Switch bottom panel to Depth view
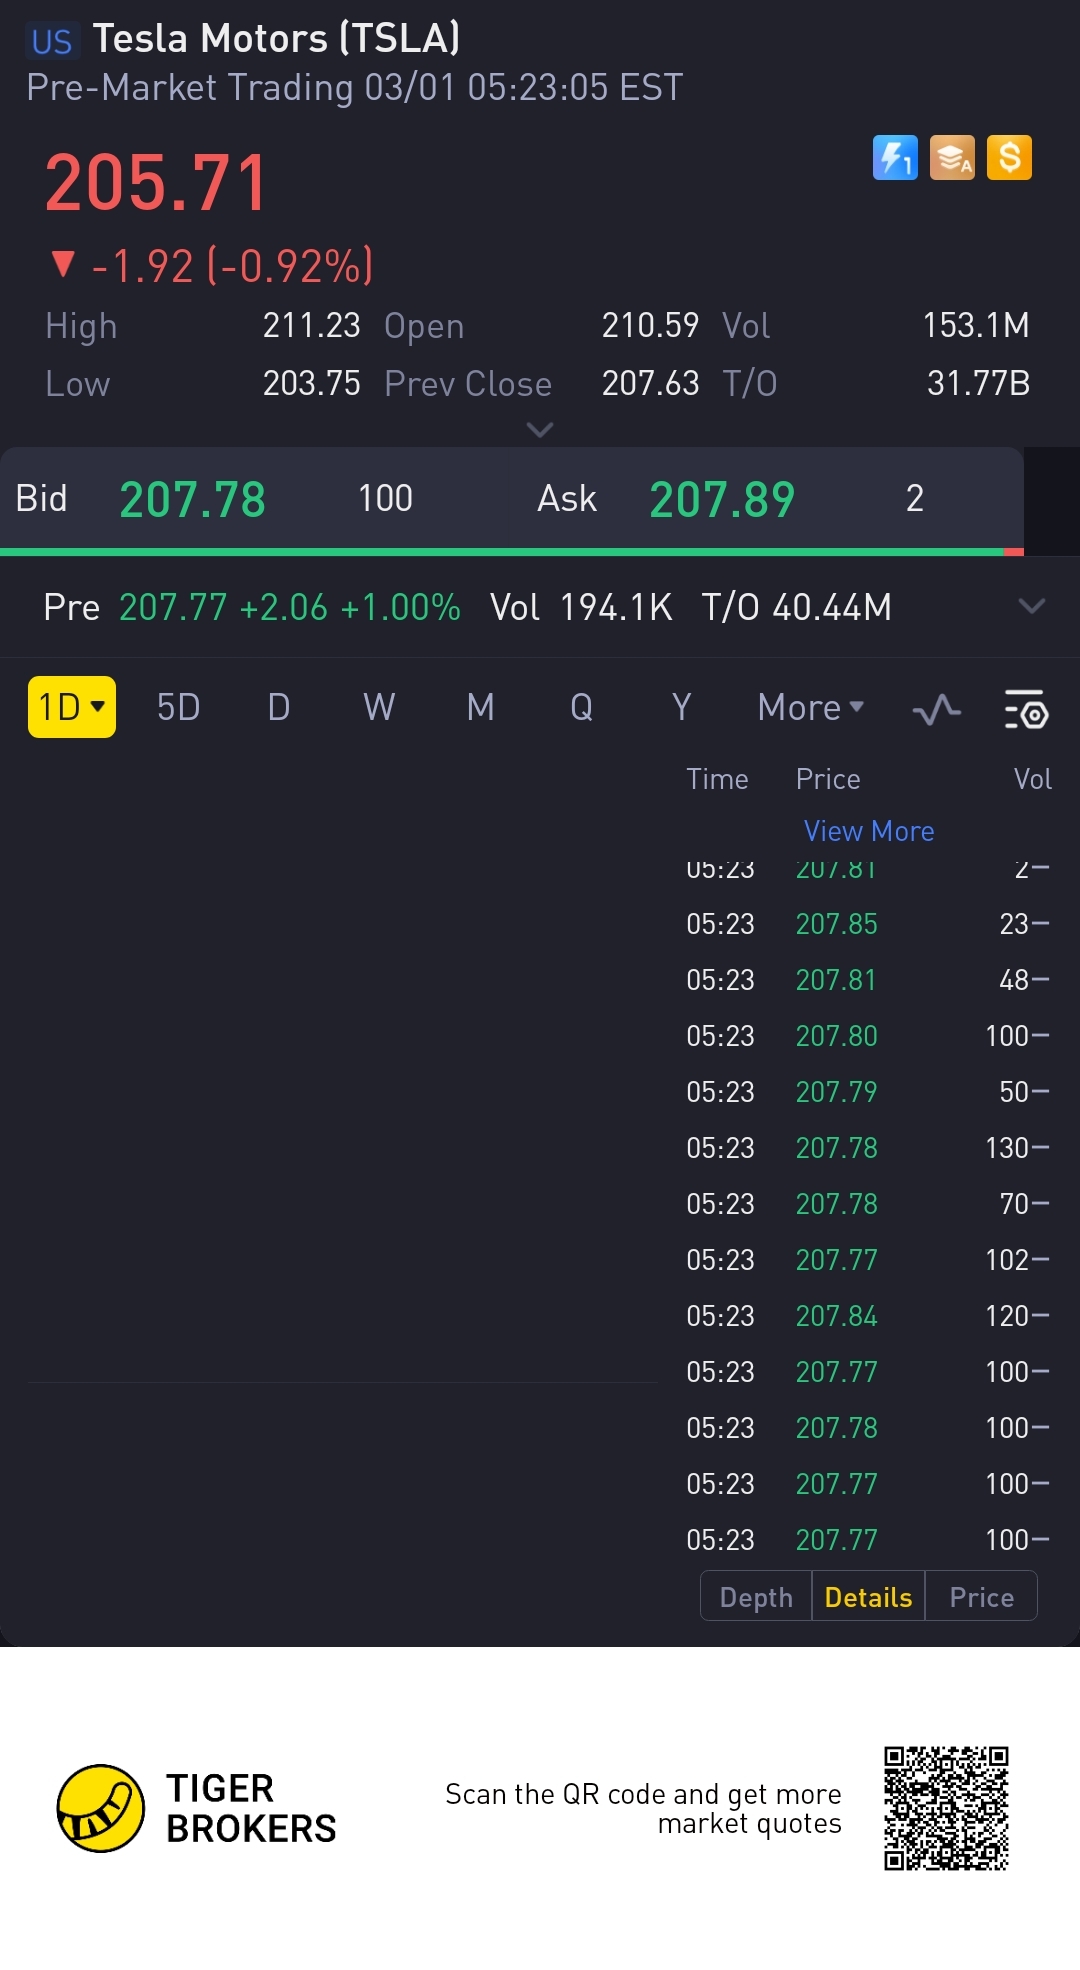 pos(756,1596)
